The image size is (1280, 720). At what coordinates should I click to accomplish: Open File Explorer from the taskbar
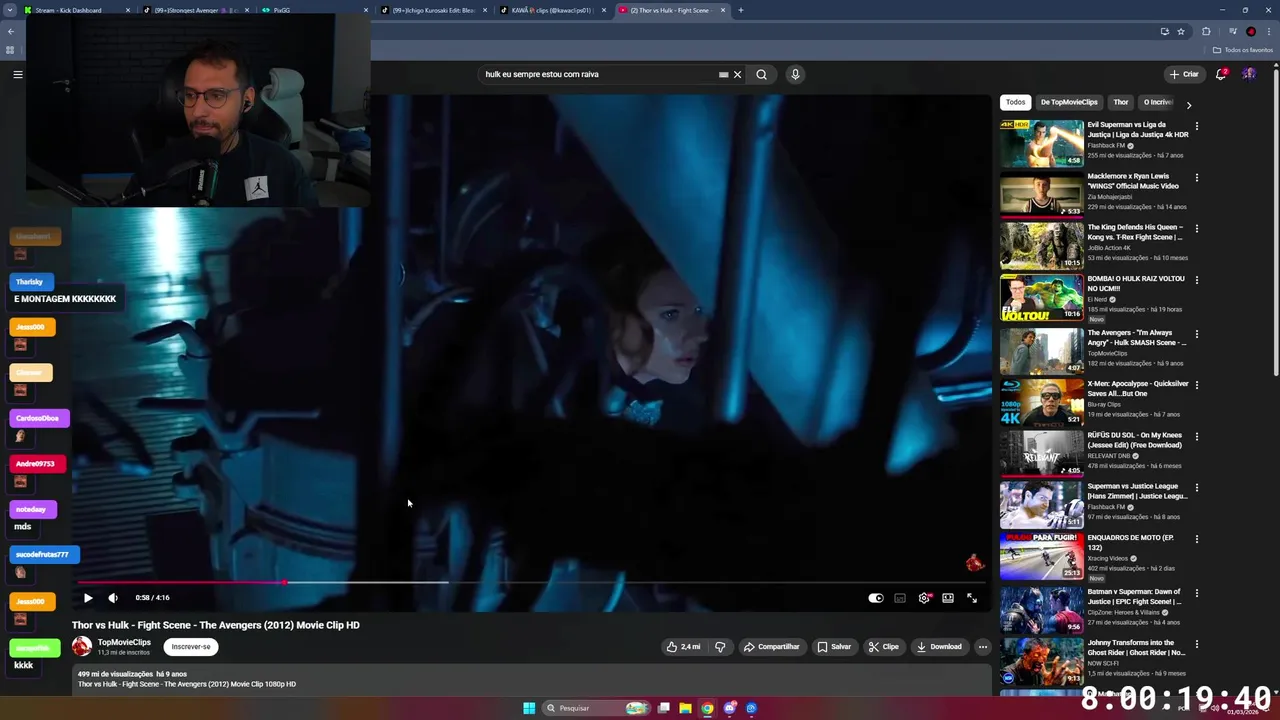[685, 708]
